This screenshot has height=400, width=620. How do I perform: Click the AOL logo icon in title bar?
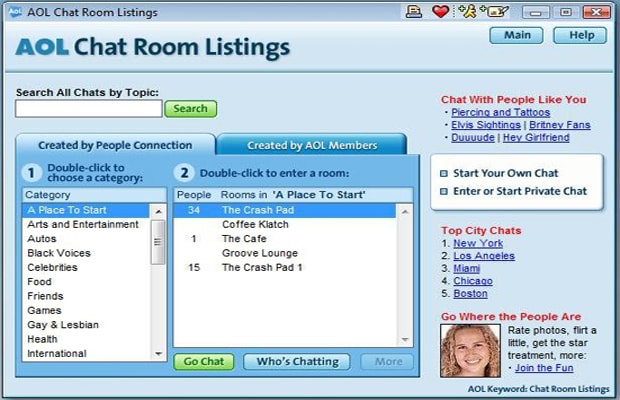[15, 11]
